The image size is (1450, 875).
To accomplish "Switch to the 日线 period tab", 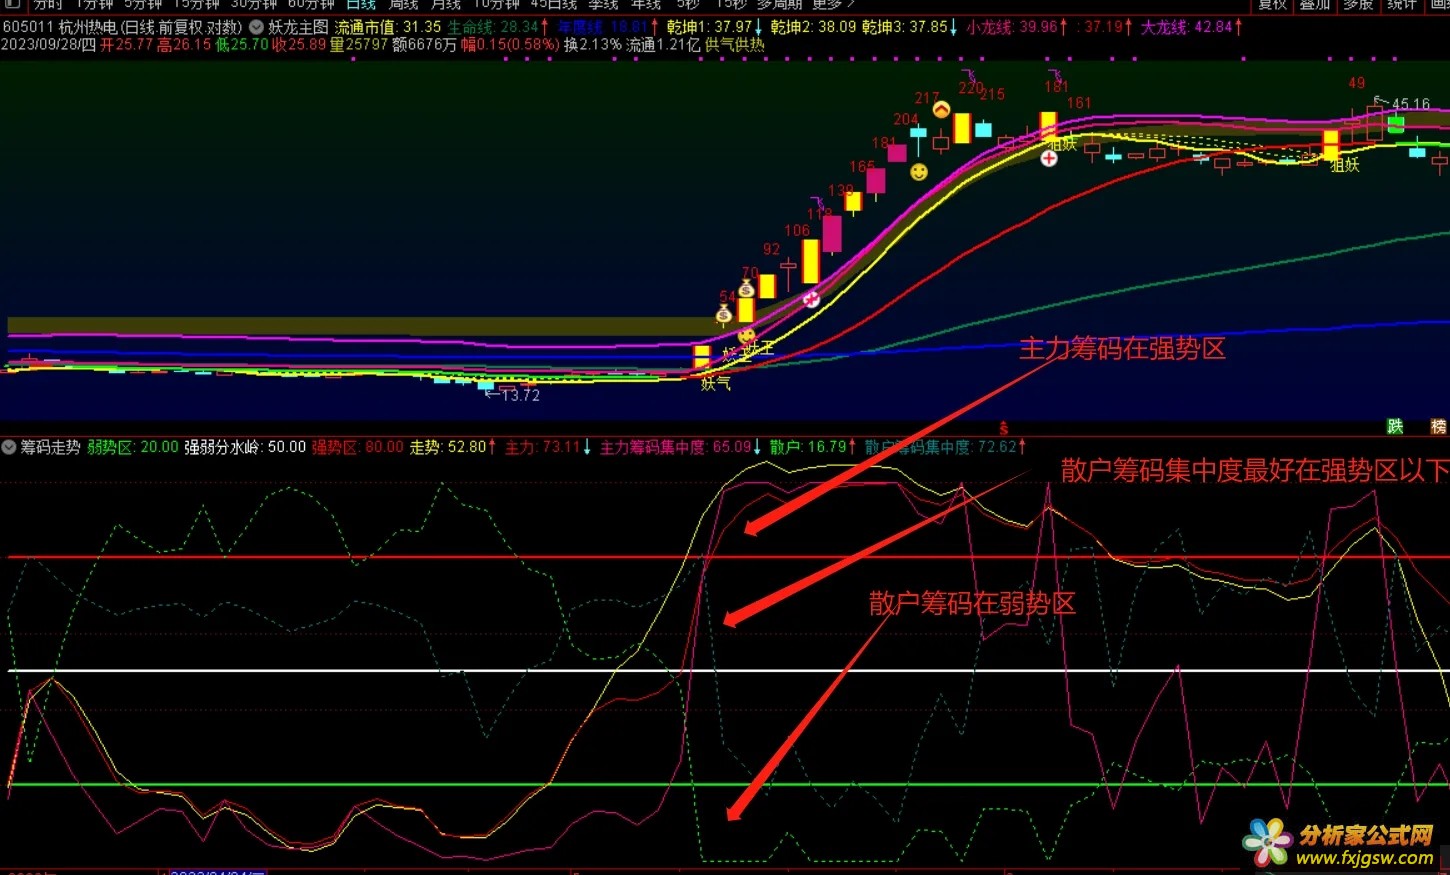I will click(x=361, y=5).
